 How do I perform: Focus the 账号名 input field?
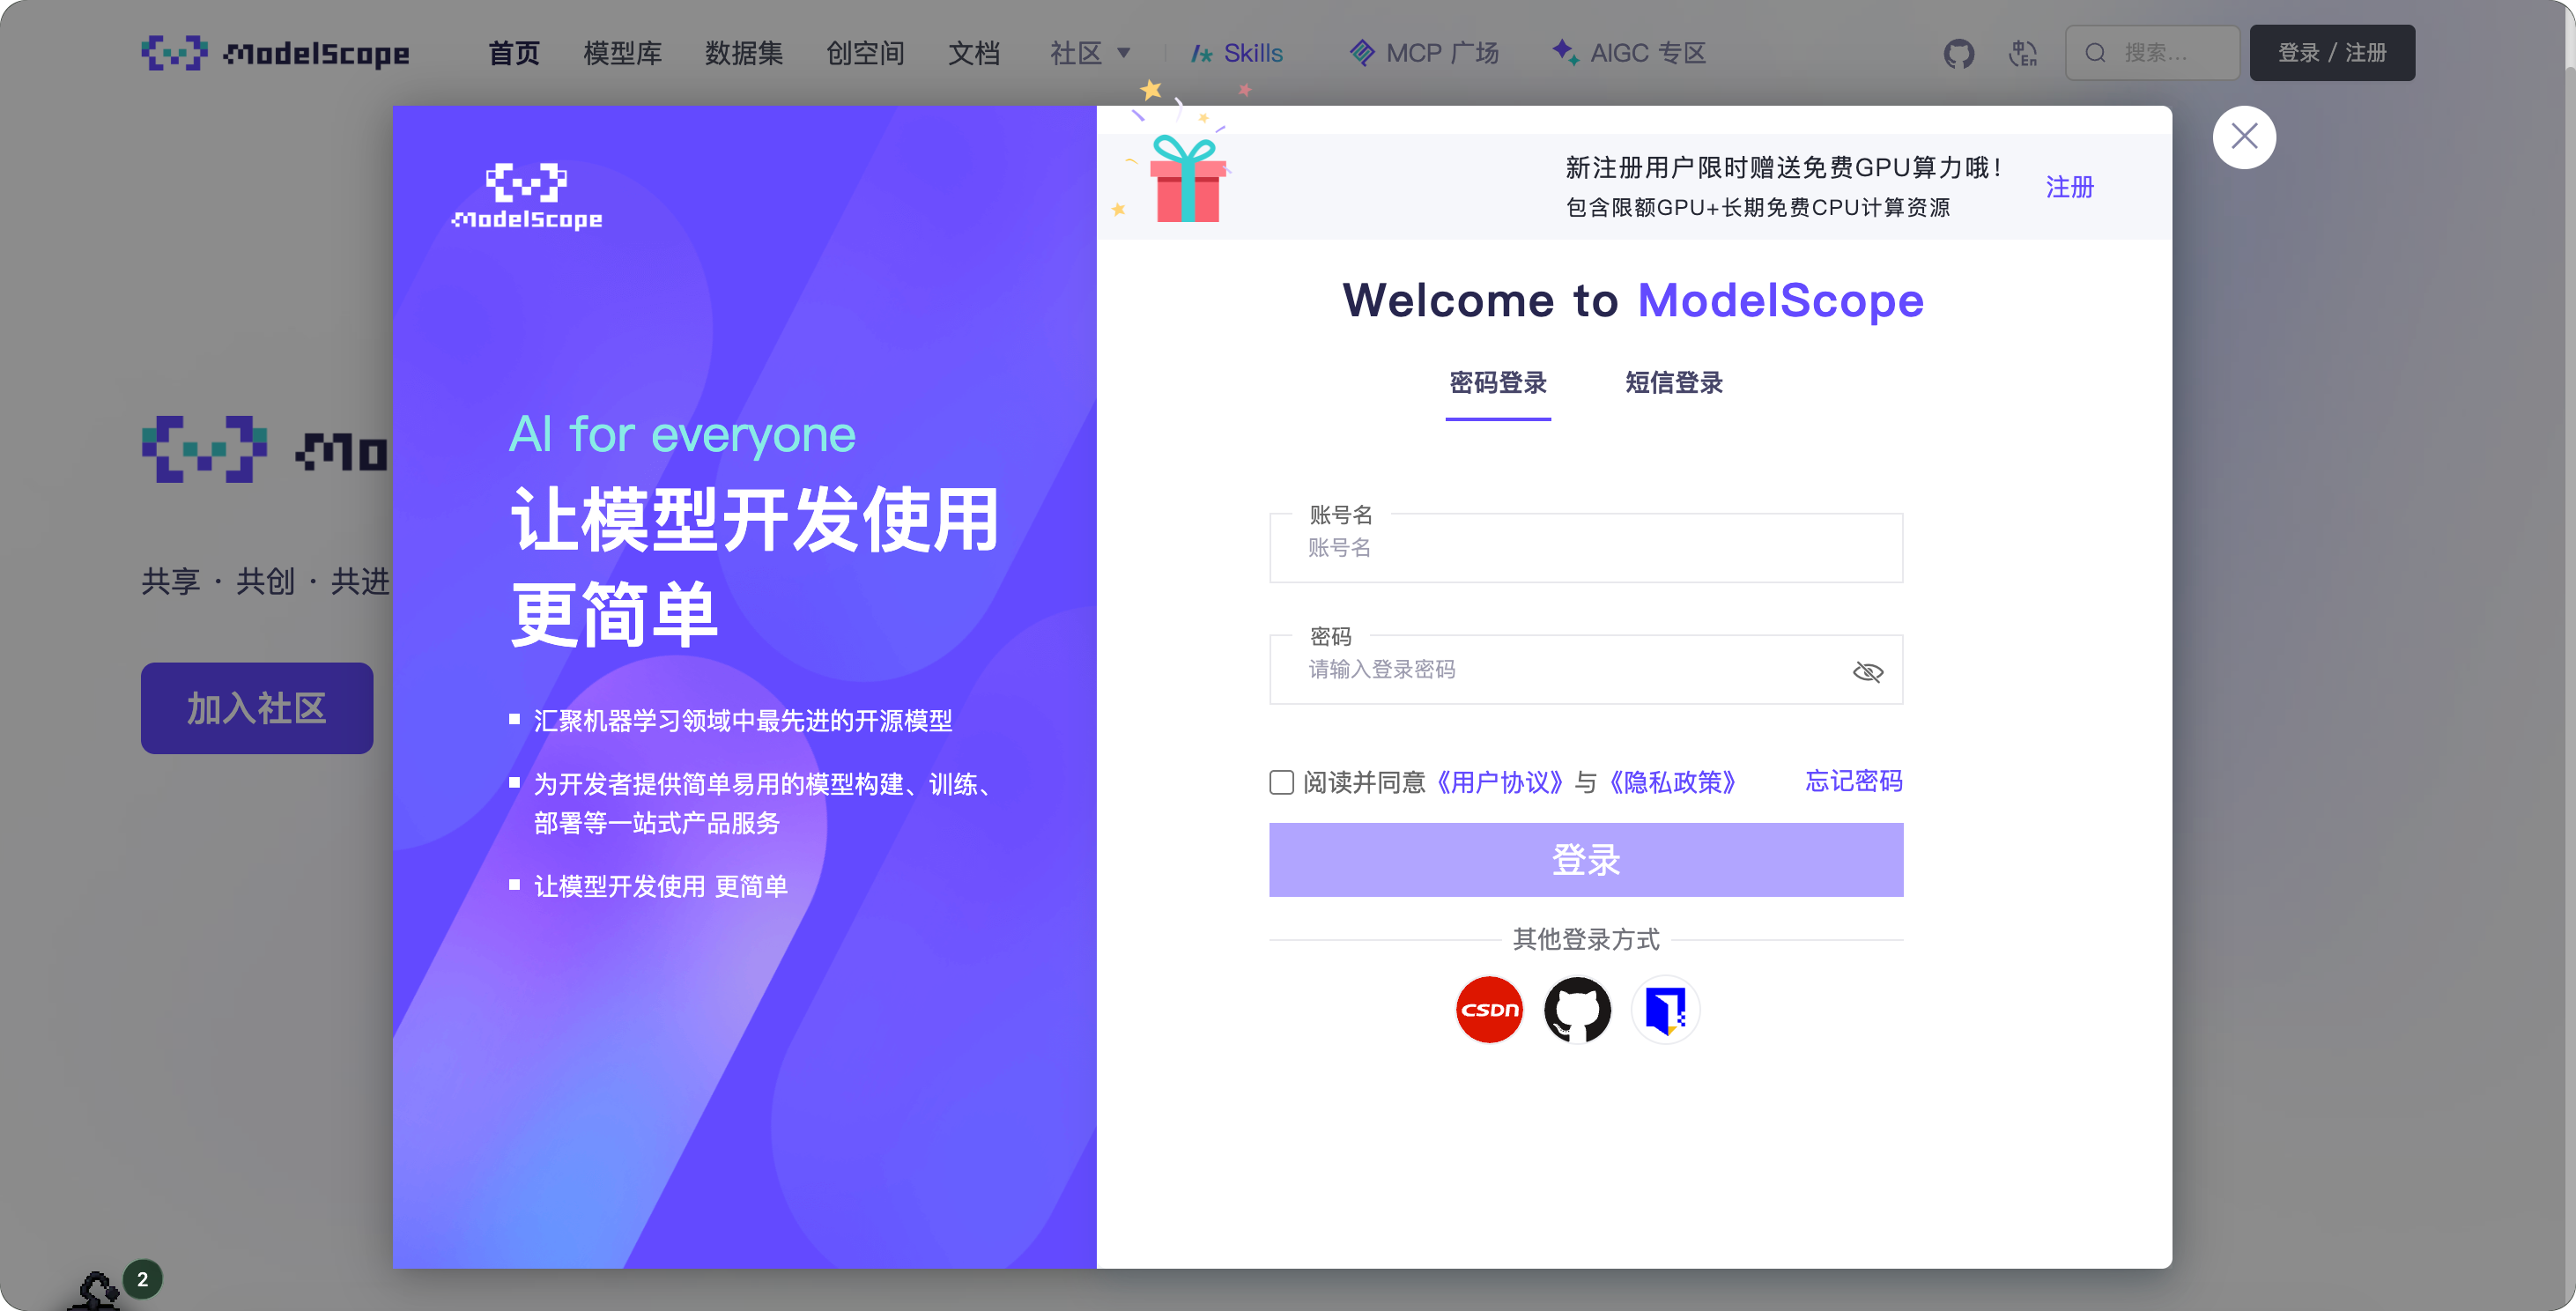pos(1586,548)
